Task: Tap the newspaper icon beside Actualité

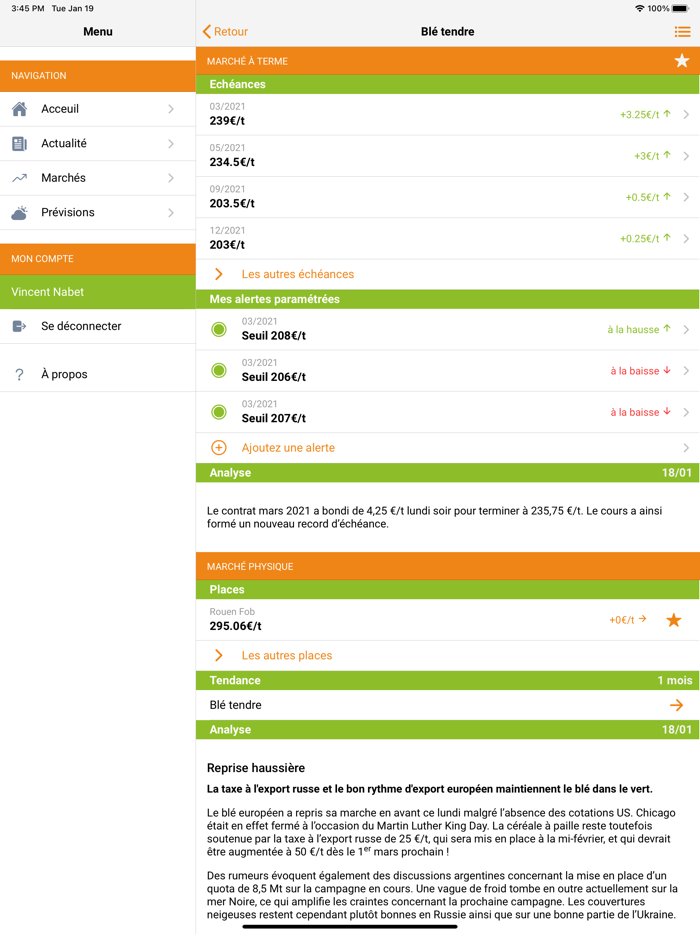Action: click(x=20, y=144)
